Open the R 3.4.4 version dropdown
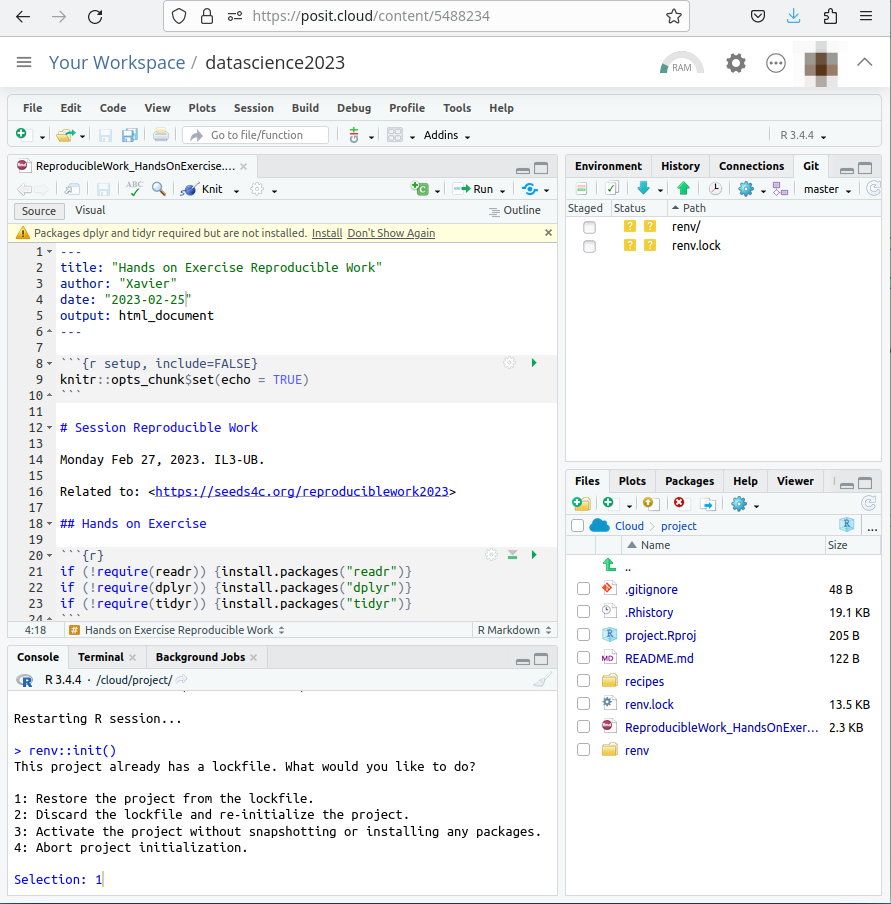 click(x=803, y=135)
